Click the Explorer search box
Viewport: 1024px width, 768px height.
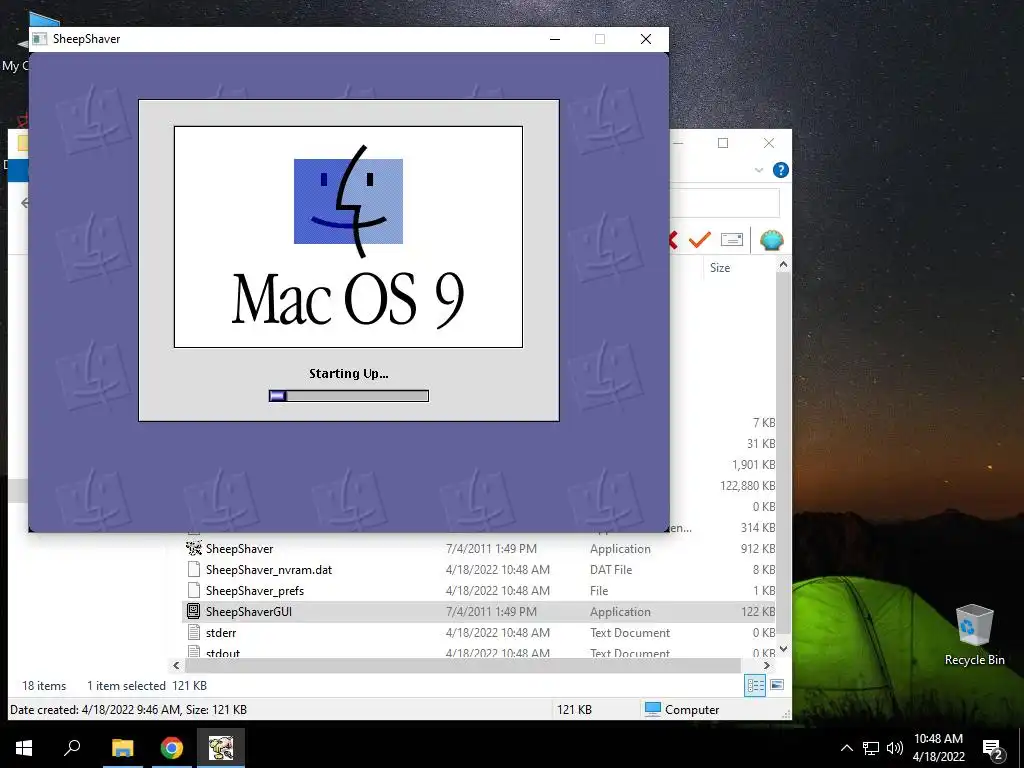[x=725, y=202]
